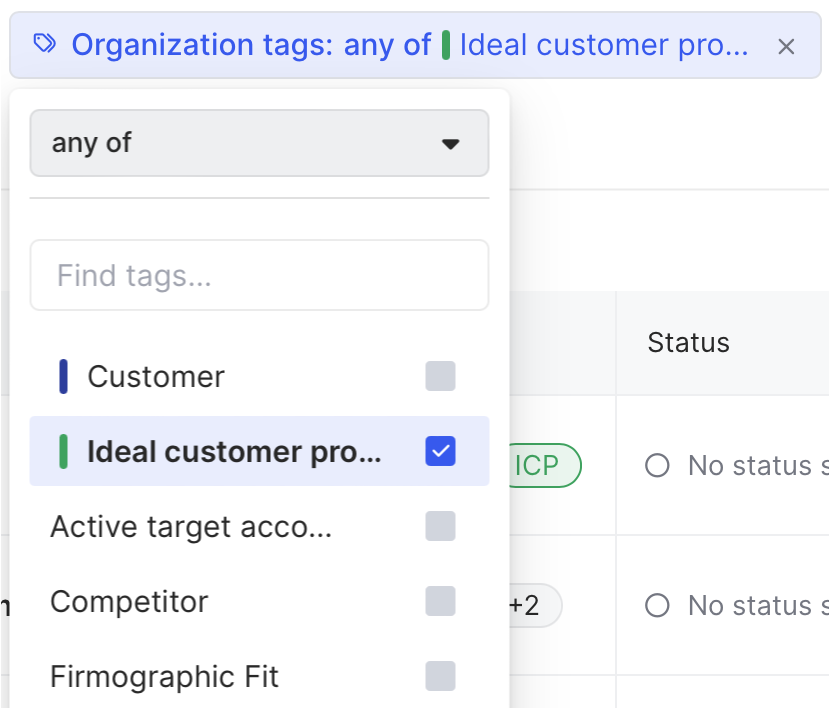Click the Status column header

click(688, 343)
